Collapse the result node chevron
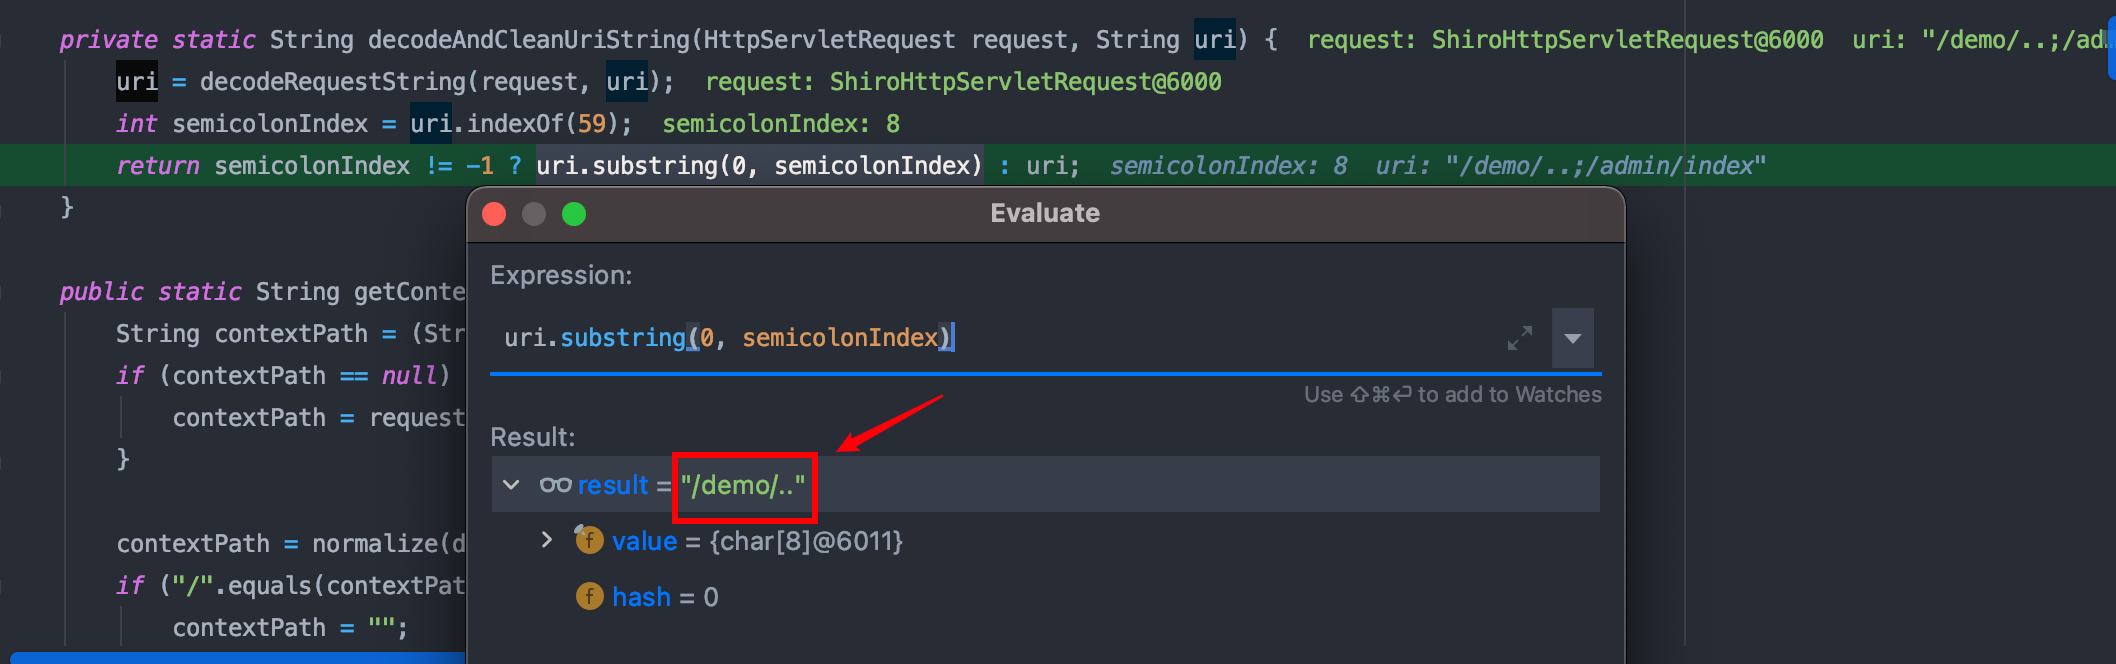Image resolution: width=2116 pixels, height=664 pixels. [511, 485]
